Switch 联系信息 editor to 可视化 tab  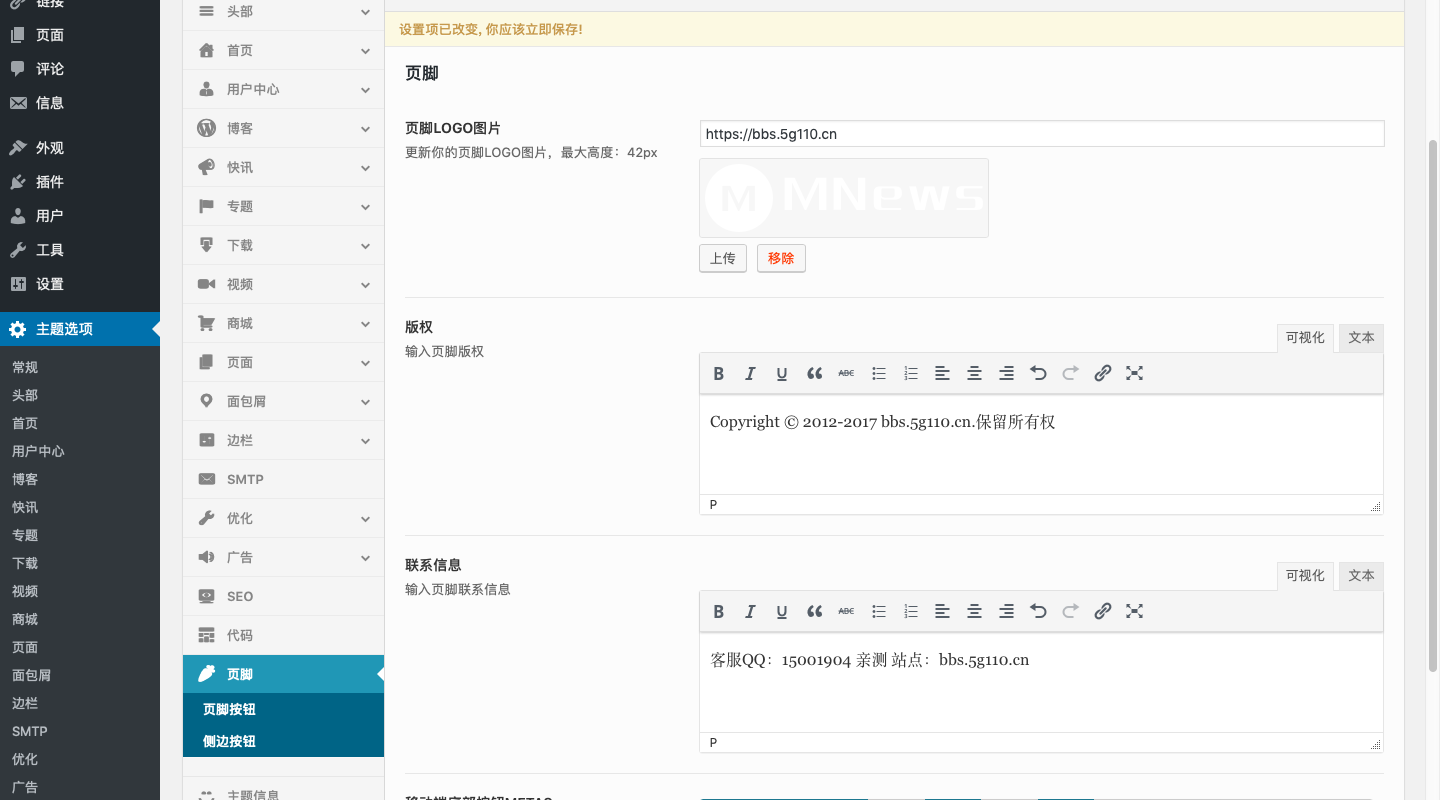[x=1304, y=576]
